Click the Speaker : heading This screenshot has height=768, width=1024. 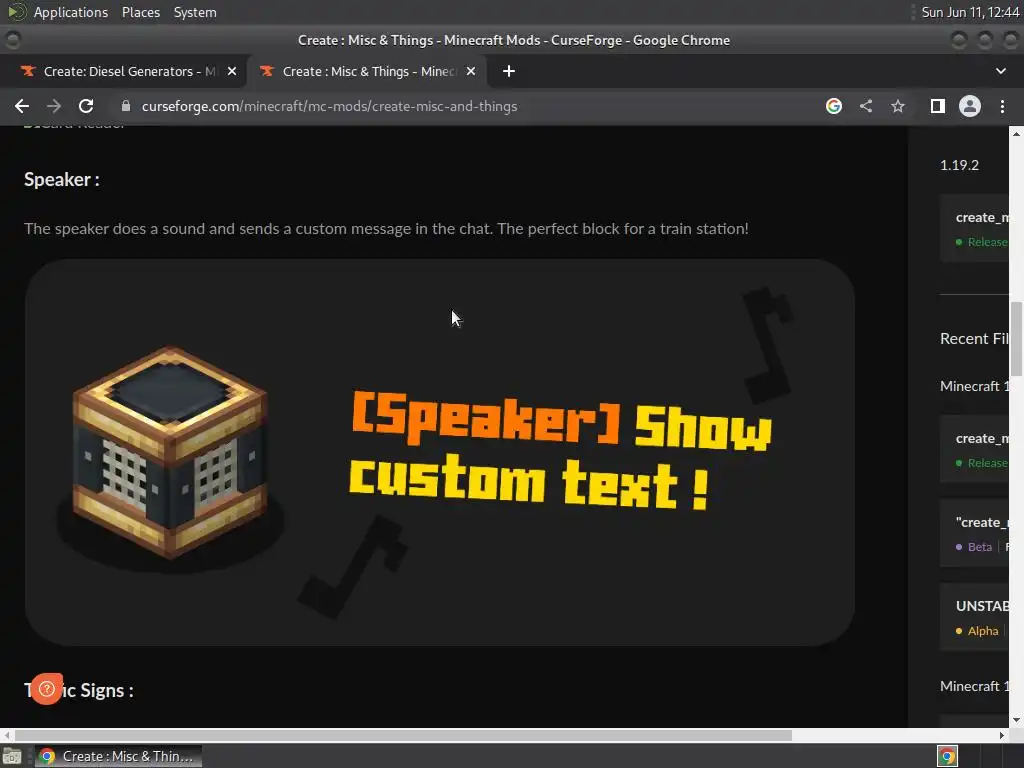tap(61, 180)
